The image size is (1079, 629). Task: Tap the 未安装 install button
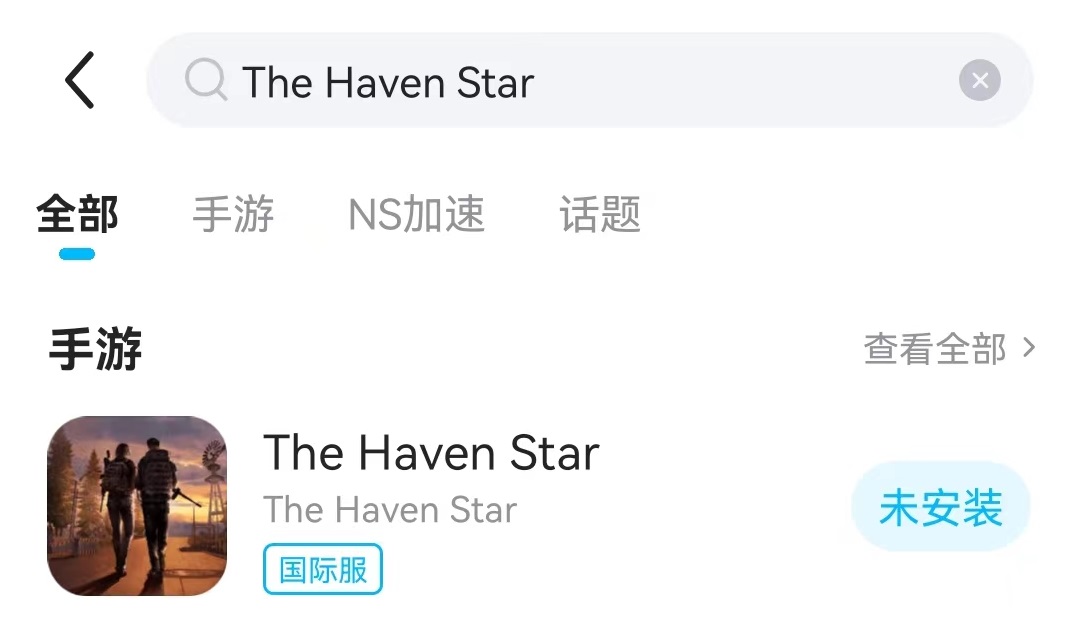tap(940, 507)
